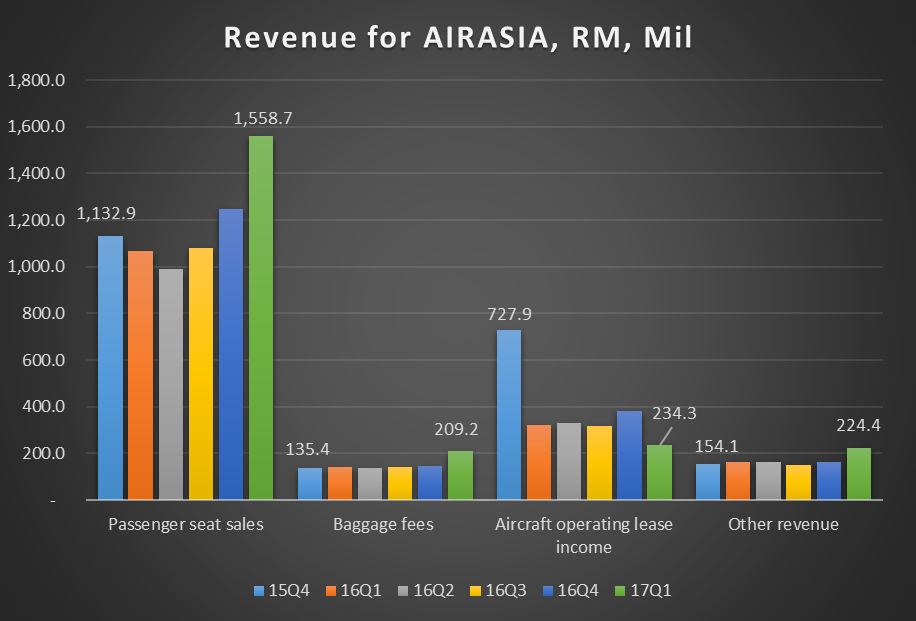This screenshot has height=621, width=916.
Task: Select the Baggage fees category label
Action: (x=383, y=524)
